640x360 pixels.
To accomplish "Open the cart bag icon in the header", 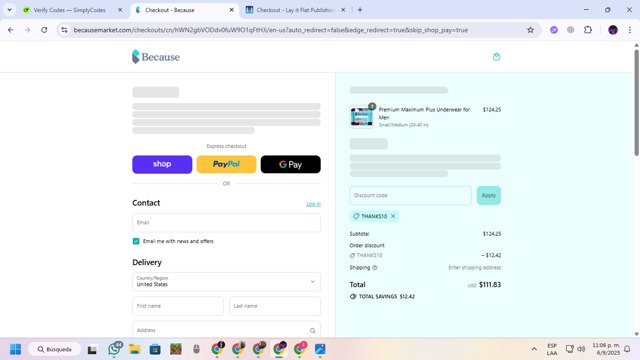I will click(x=496, y=56).
